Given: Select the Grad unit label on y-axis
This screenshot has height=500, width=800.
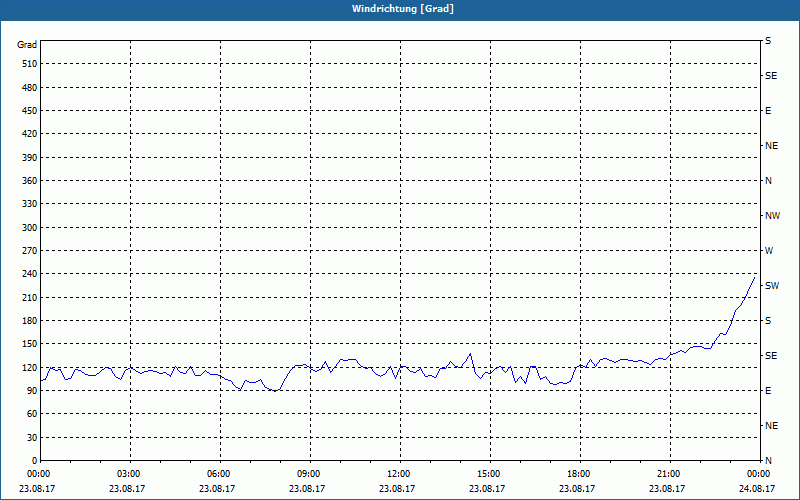Looking at the screenshot, I should pos(27,45).
